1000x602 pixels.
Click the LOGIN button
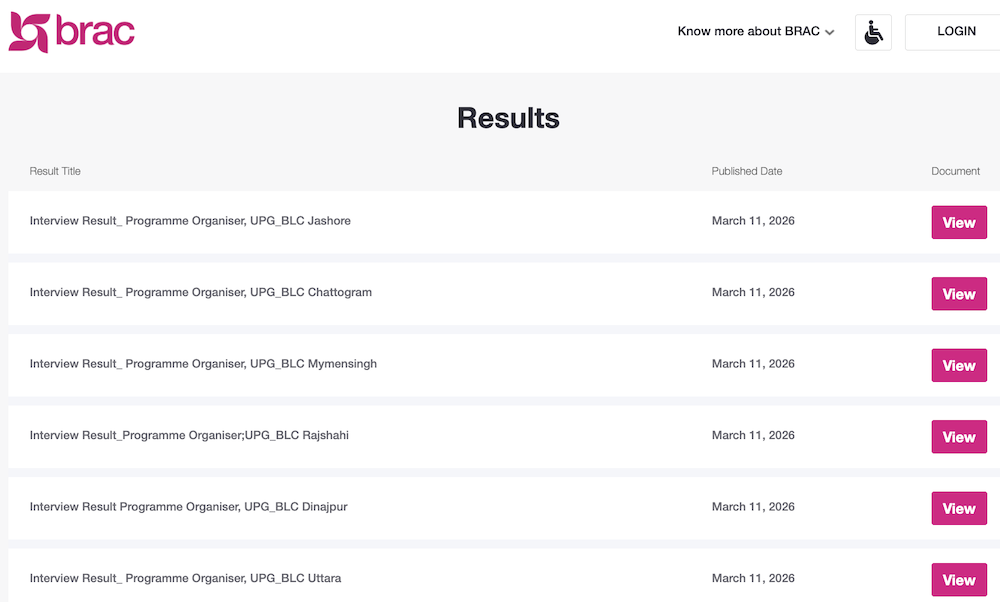(955, 31)
